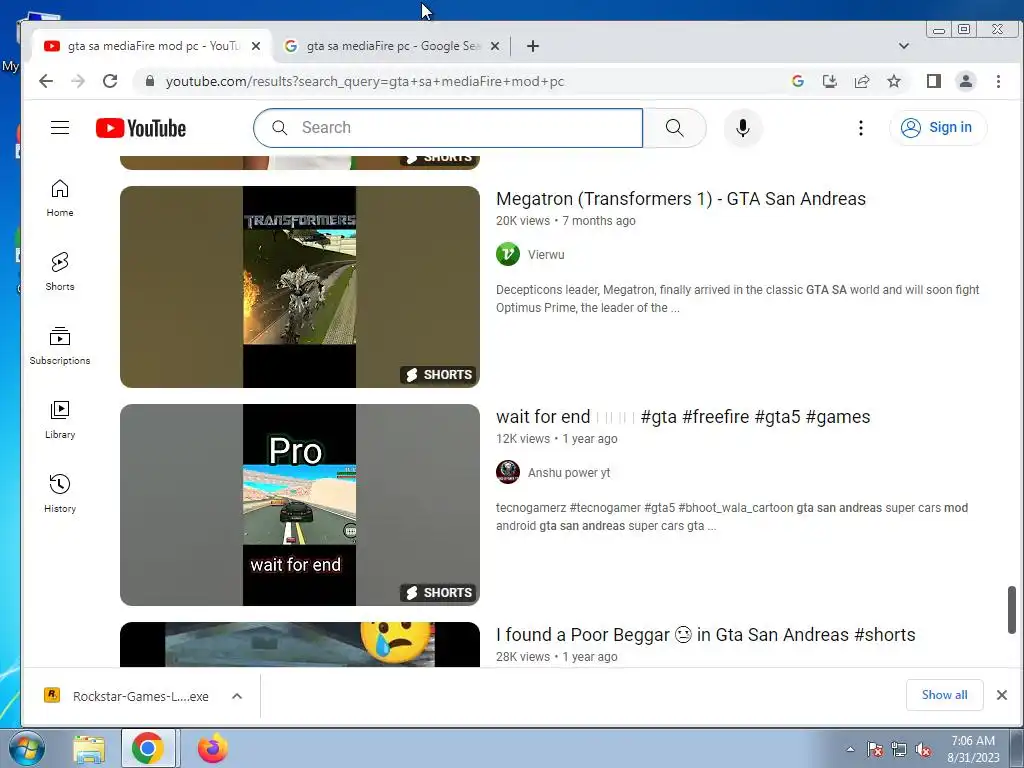Switch to the YouTube gta sa mediaFire tab
This screenshot has height=768, width=1024.
point(152,46)
